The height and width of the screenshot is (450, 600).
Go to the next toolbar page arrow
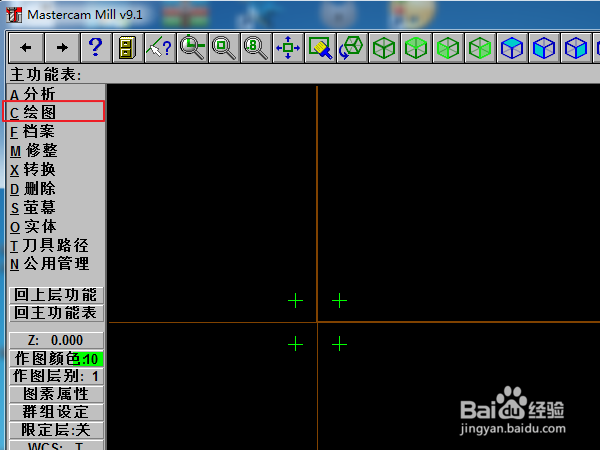tap(62, 48)
